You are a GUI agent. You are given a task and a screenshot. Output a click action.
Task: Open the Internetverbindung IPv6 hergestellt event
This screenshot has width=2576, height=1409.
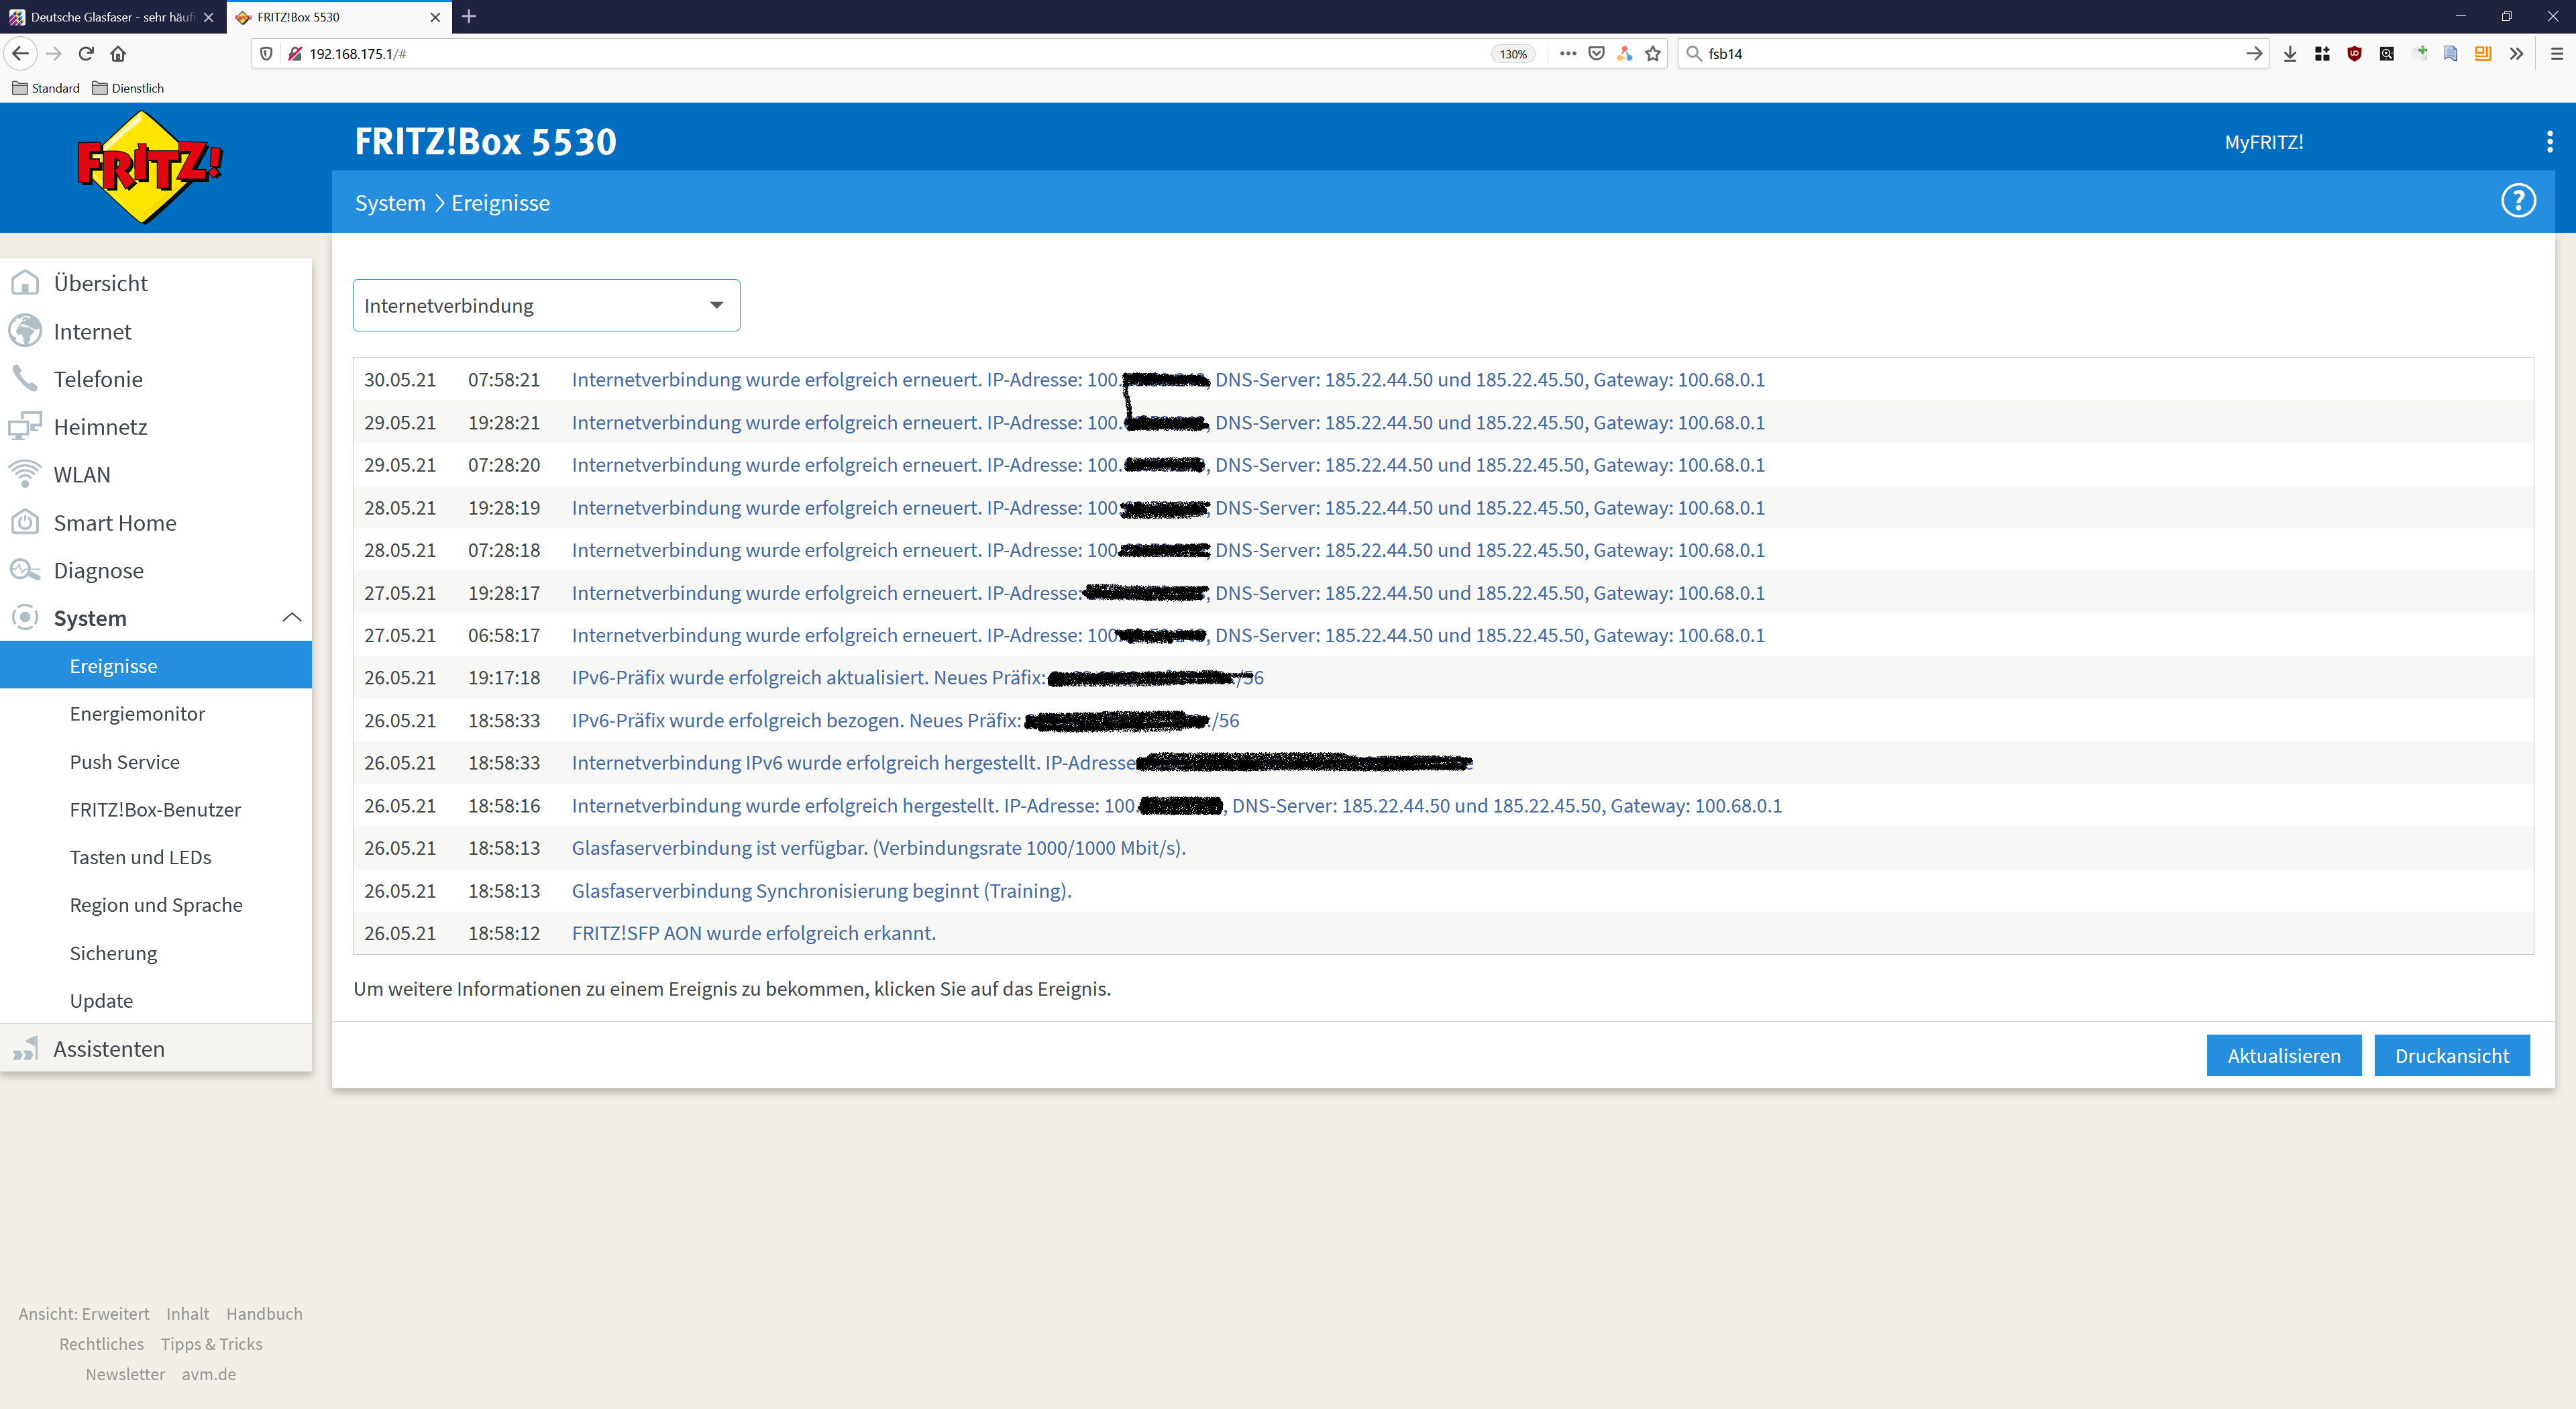(1443, 763)
